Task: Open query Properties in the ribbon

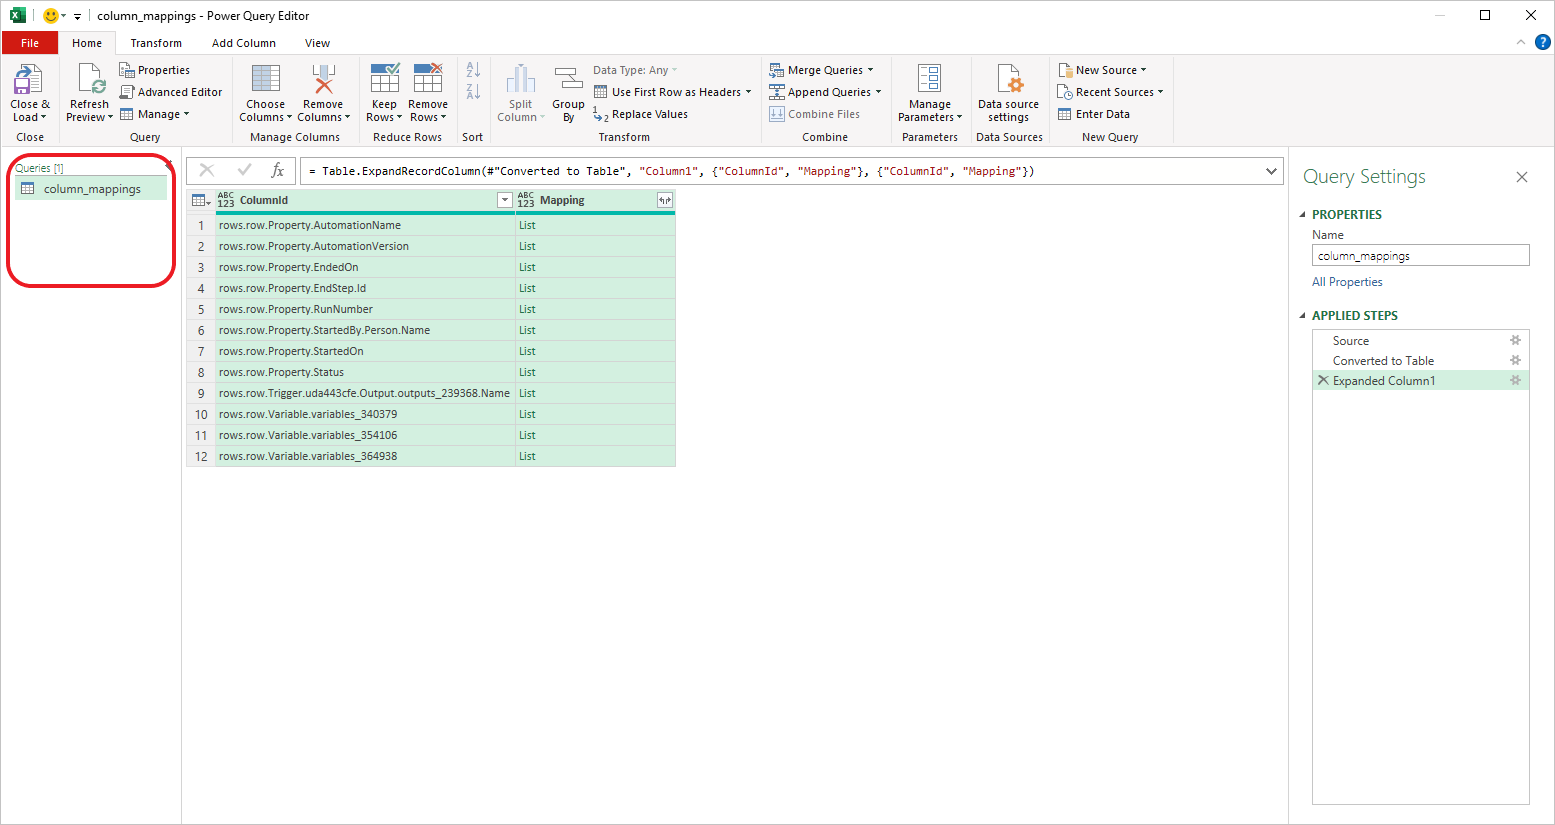Action: point(155,70)
